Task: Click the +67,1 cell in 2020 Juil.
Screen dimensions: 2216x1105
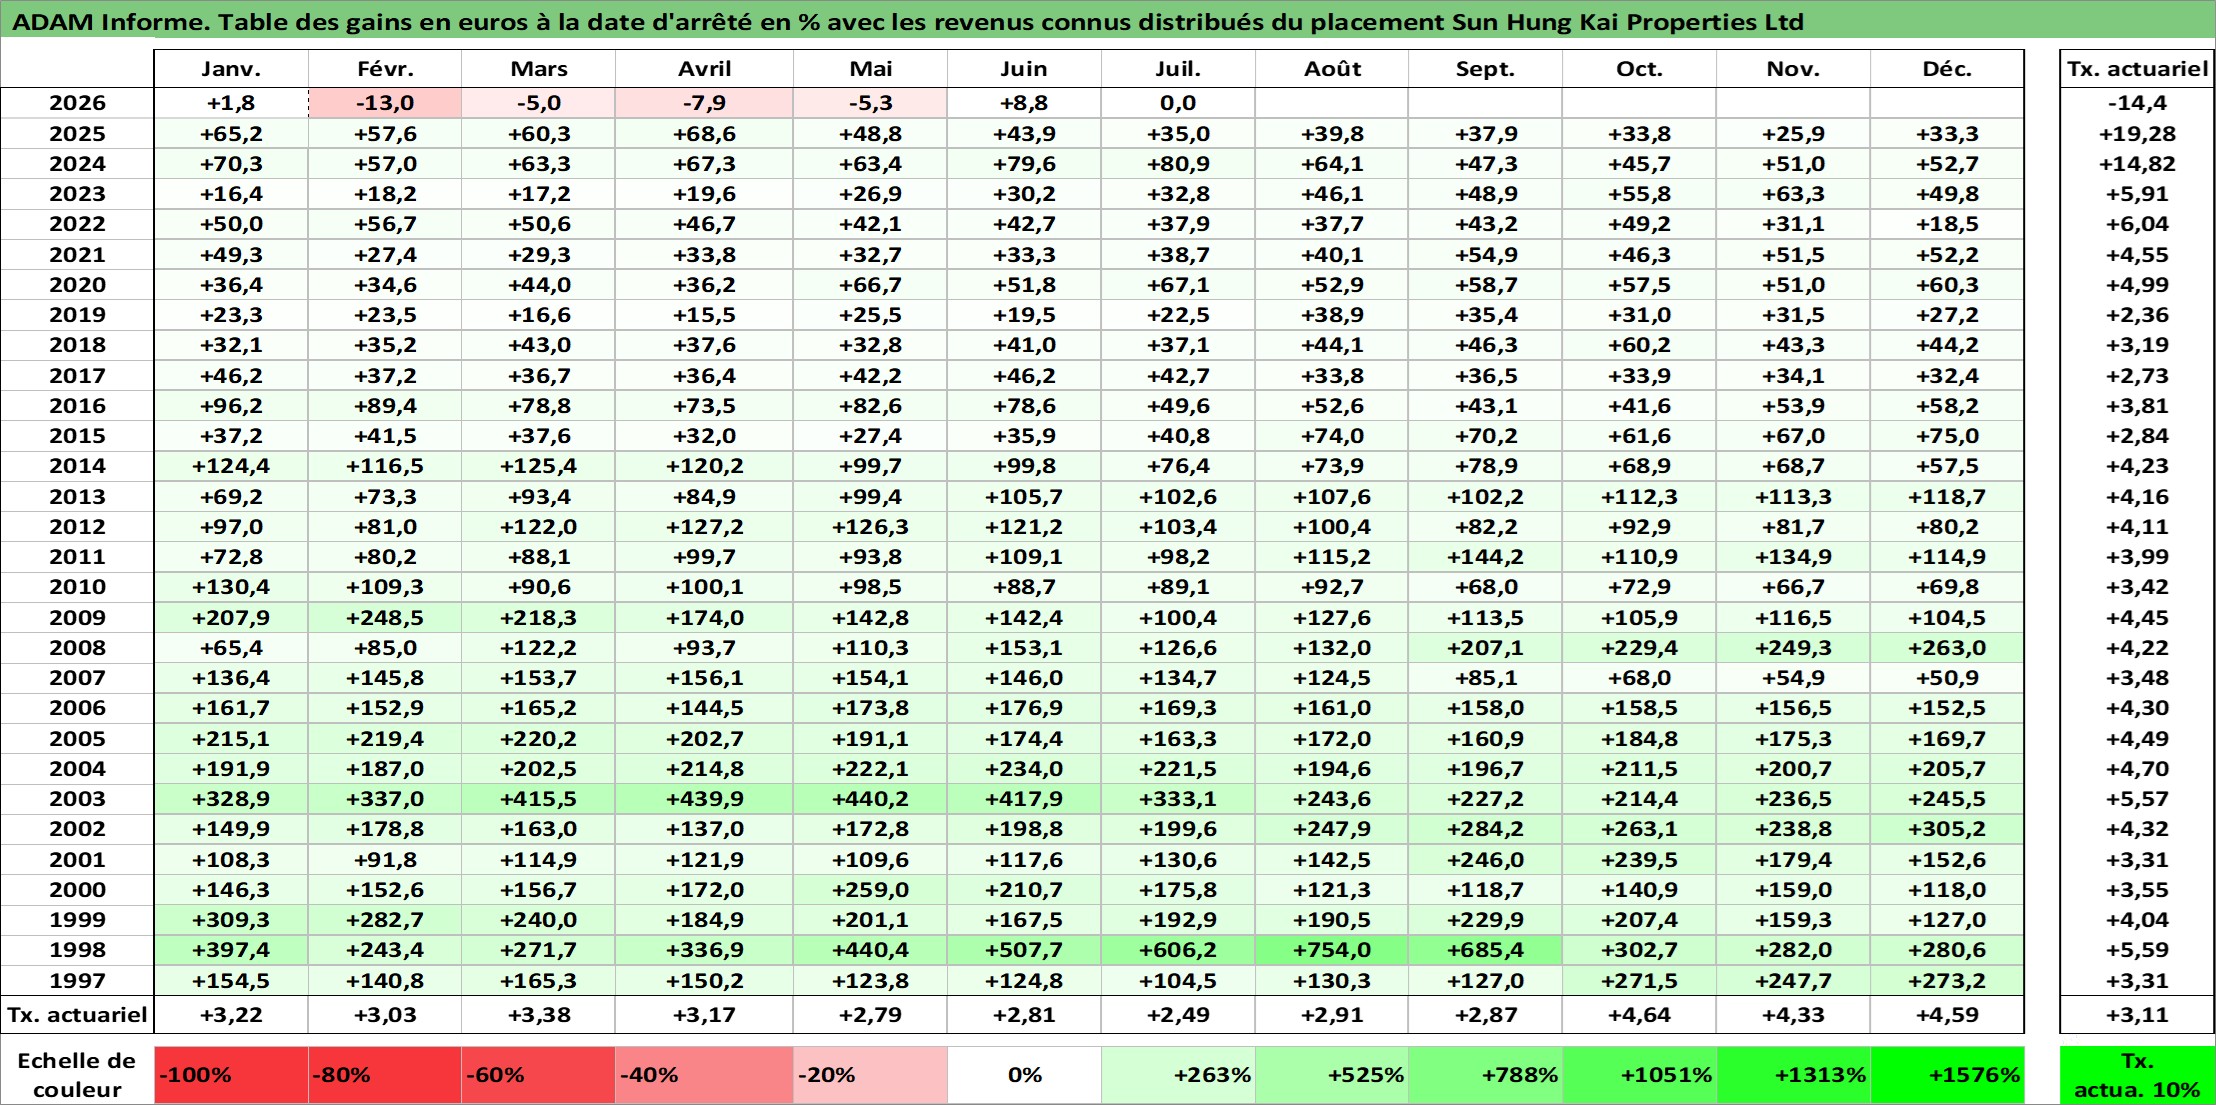Action: point(1178,285)
